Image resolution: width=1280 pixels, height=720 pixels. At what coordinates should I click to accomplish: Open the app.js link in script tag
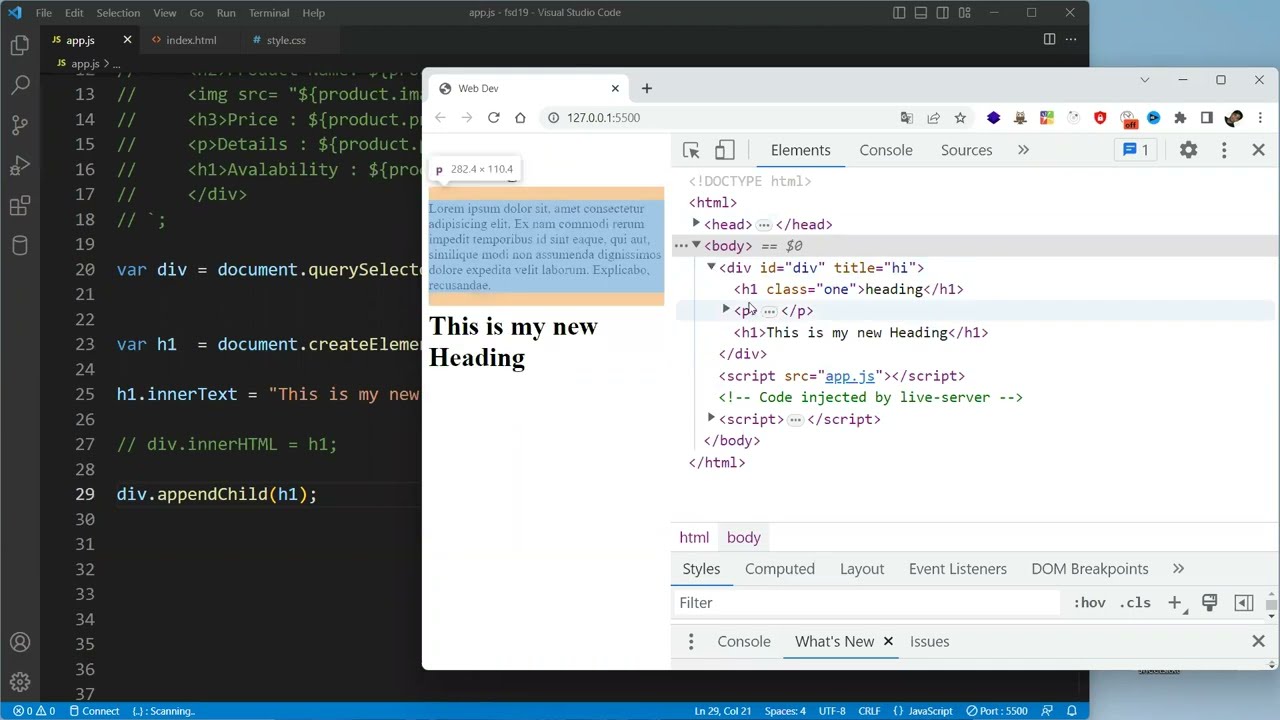(x=849, y=376)
